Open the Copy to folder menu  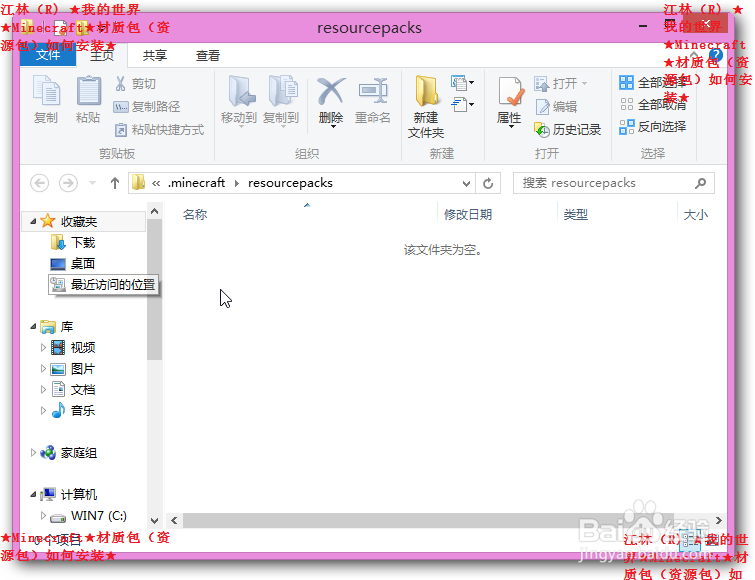[281, 100]
